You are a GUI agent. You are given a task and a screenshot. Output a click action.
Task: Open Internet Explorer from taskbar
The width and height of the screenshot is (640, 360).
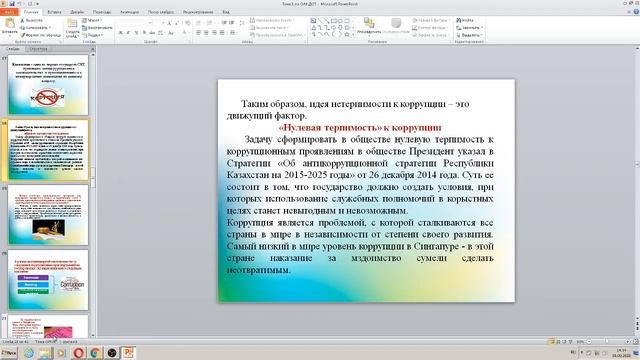[29, 353]
